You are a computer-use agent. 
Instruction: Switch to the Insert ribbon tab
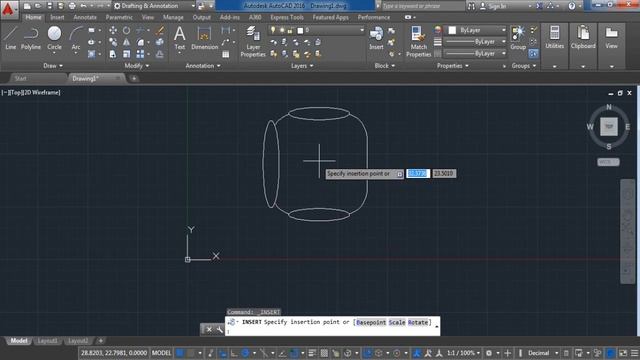tap(57, 18)
